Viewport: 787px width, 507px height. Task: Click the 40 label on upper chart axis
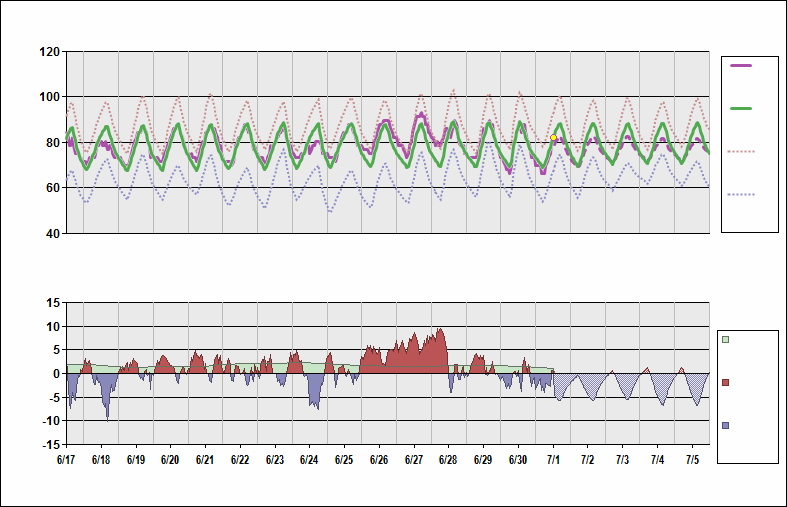pyautogui.click(x=51, y=233)
